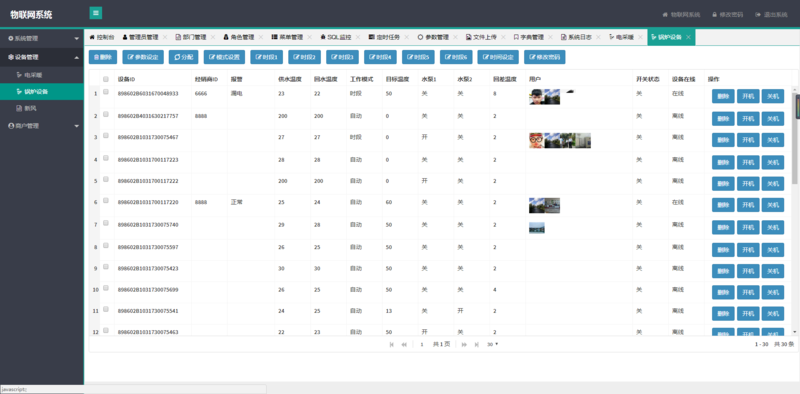This screenshot has width=800, height=394.
Task: Switch to the 角色管理 tab
Action: (239, 37)
